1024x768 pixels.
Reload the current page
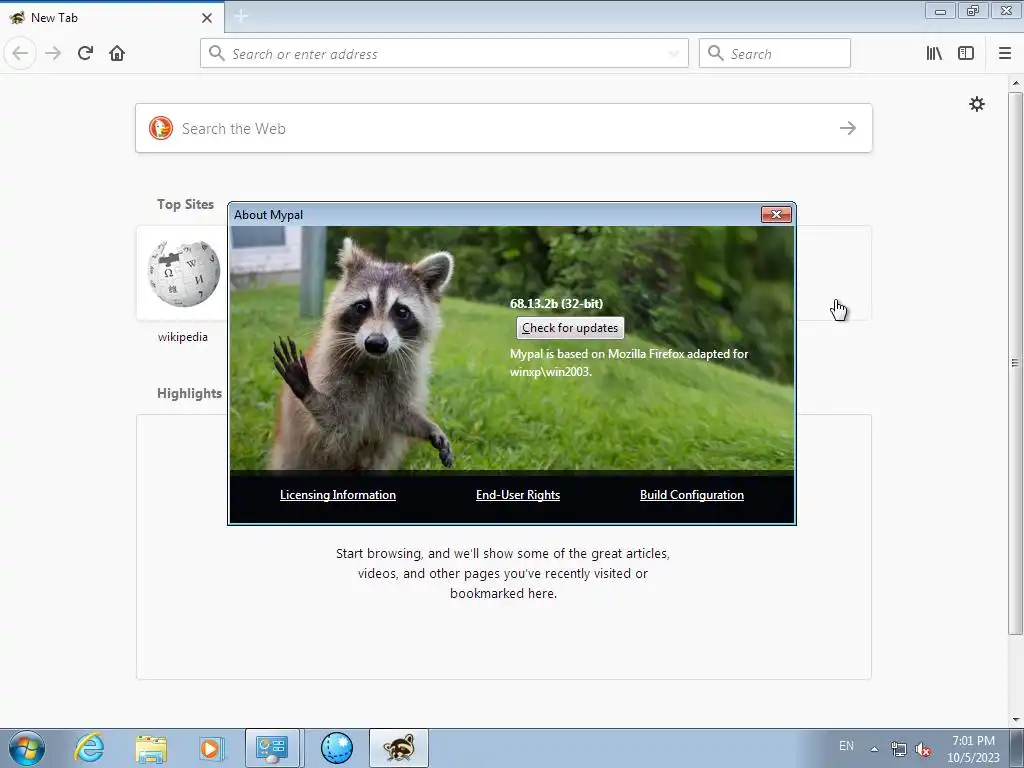85,53
